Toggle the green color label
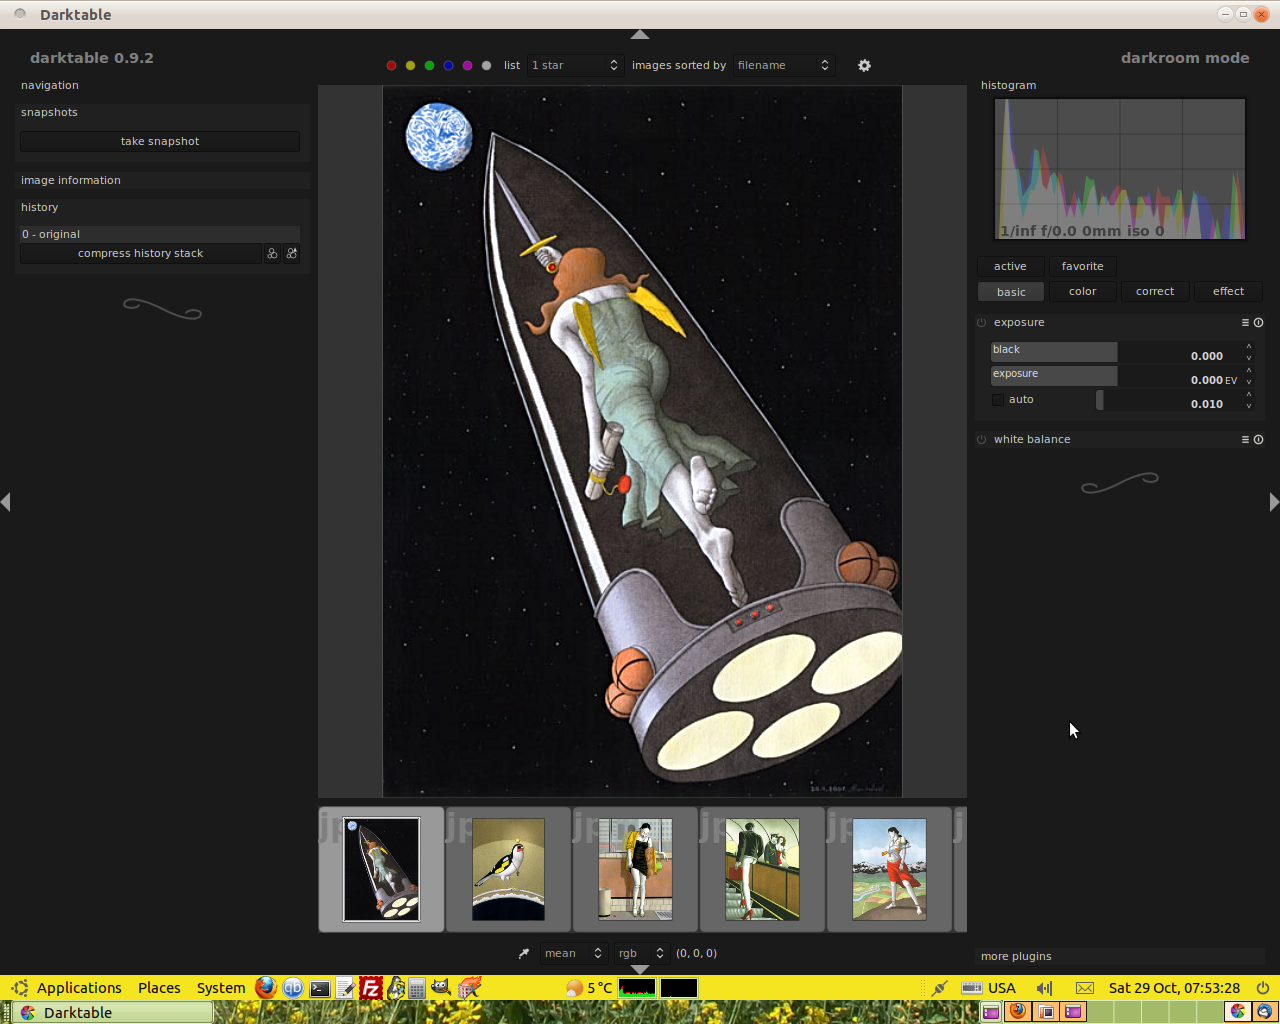This screenshot has width=1280, height=1024. click(429, 66)
